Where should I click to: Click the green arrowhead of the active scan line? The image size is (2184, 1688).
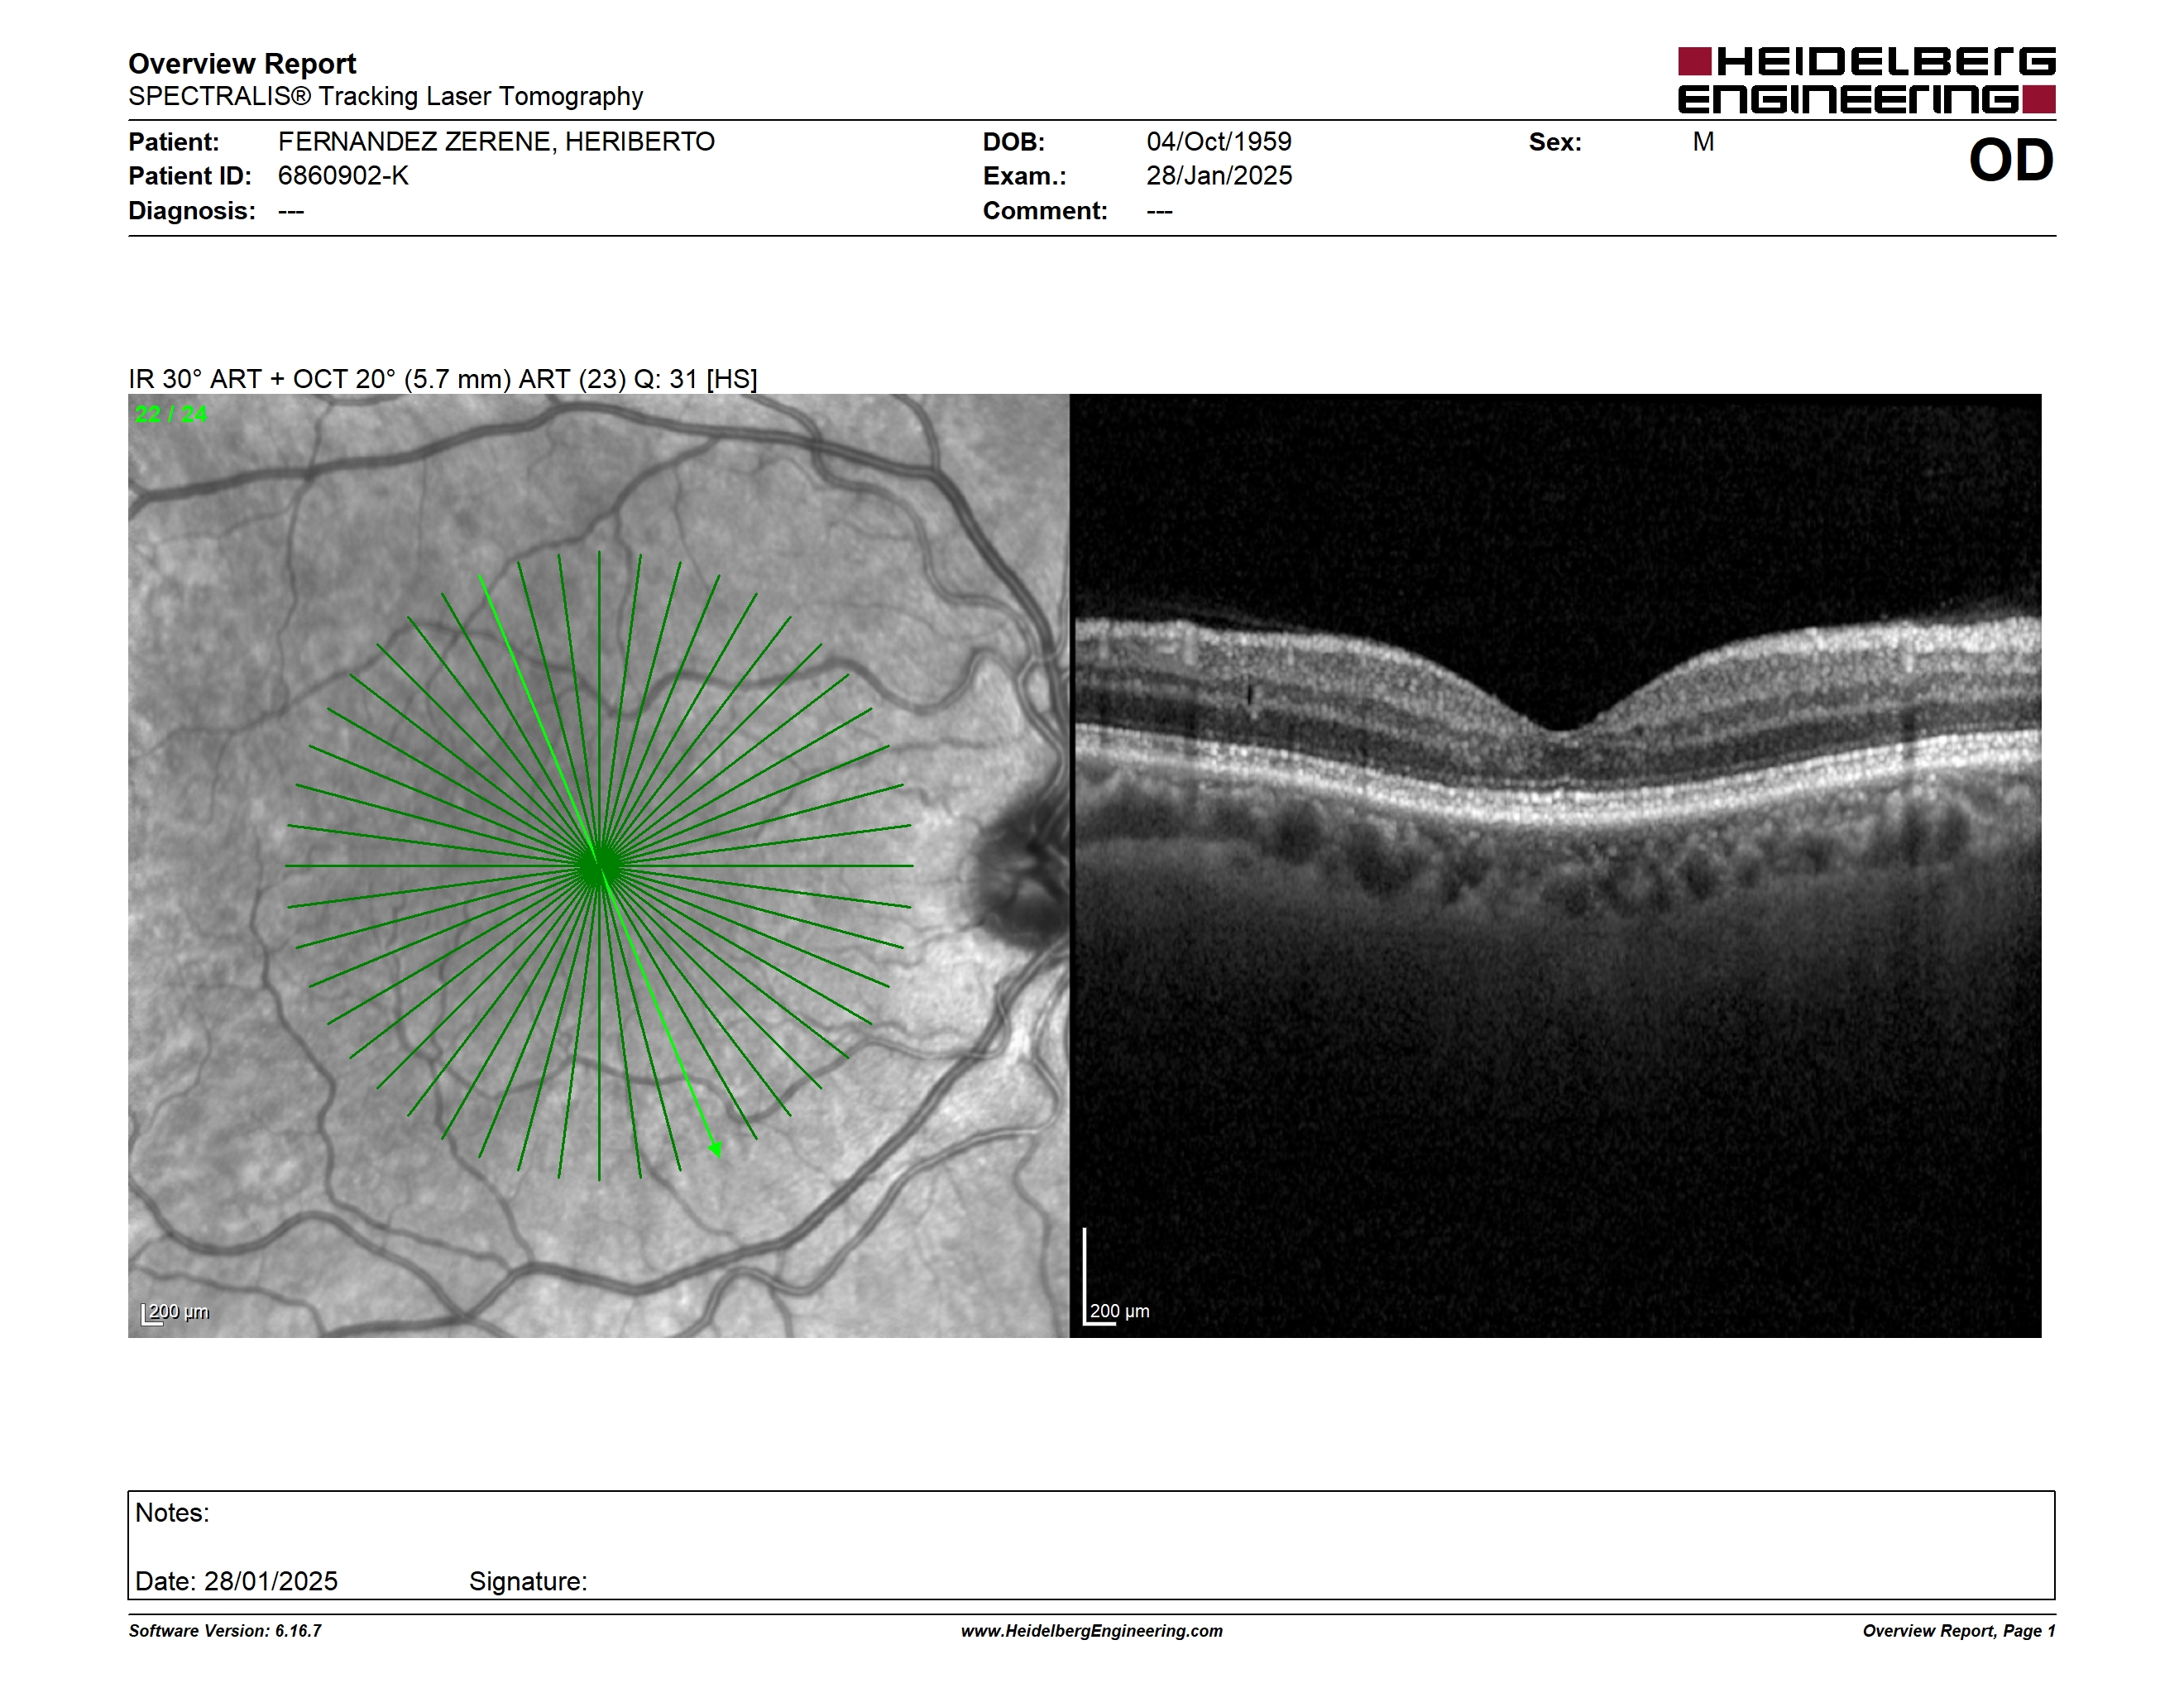tap(715, 1149)
